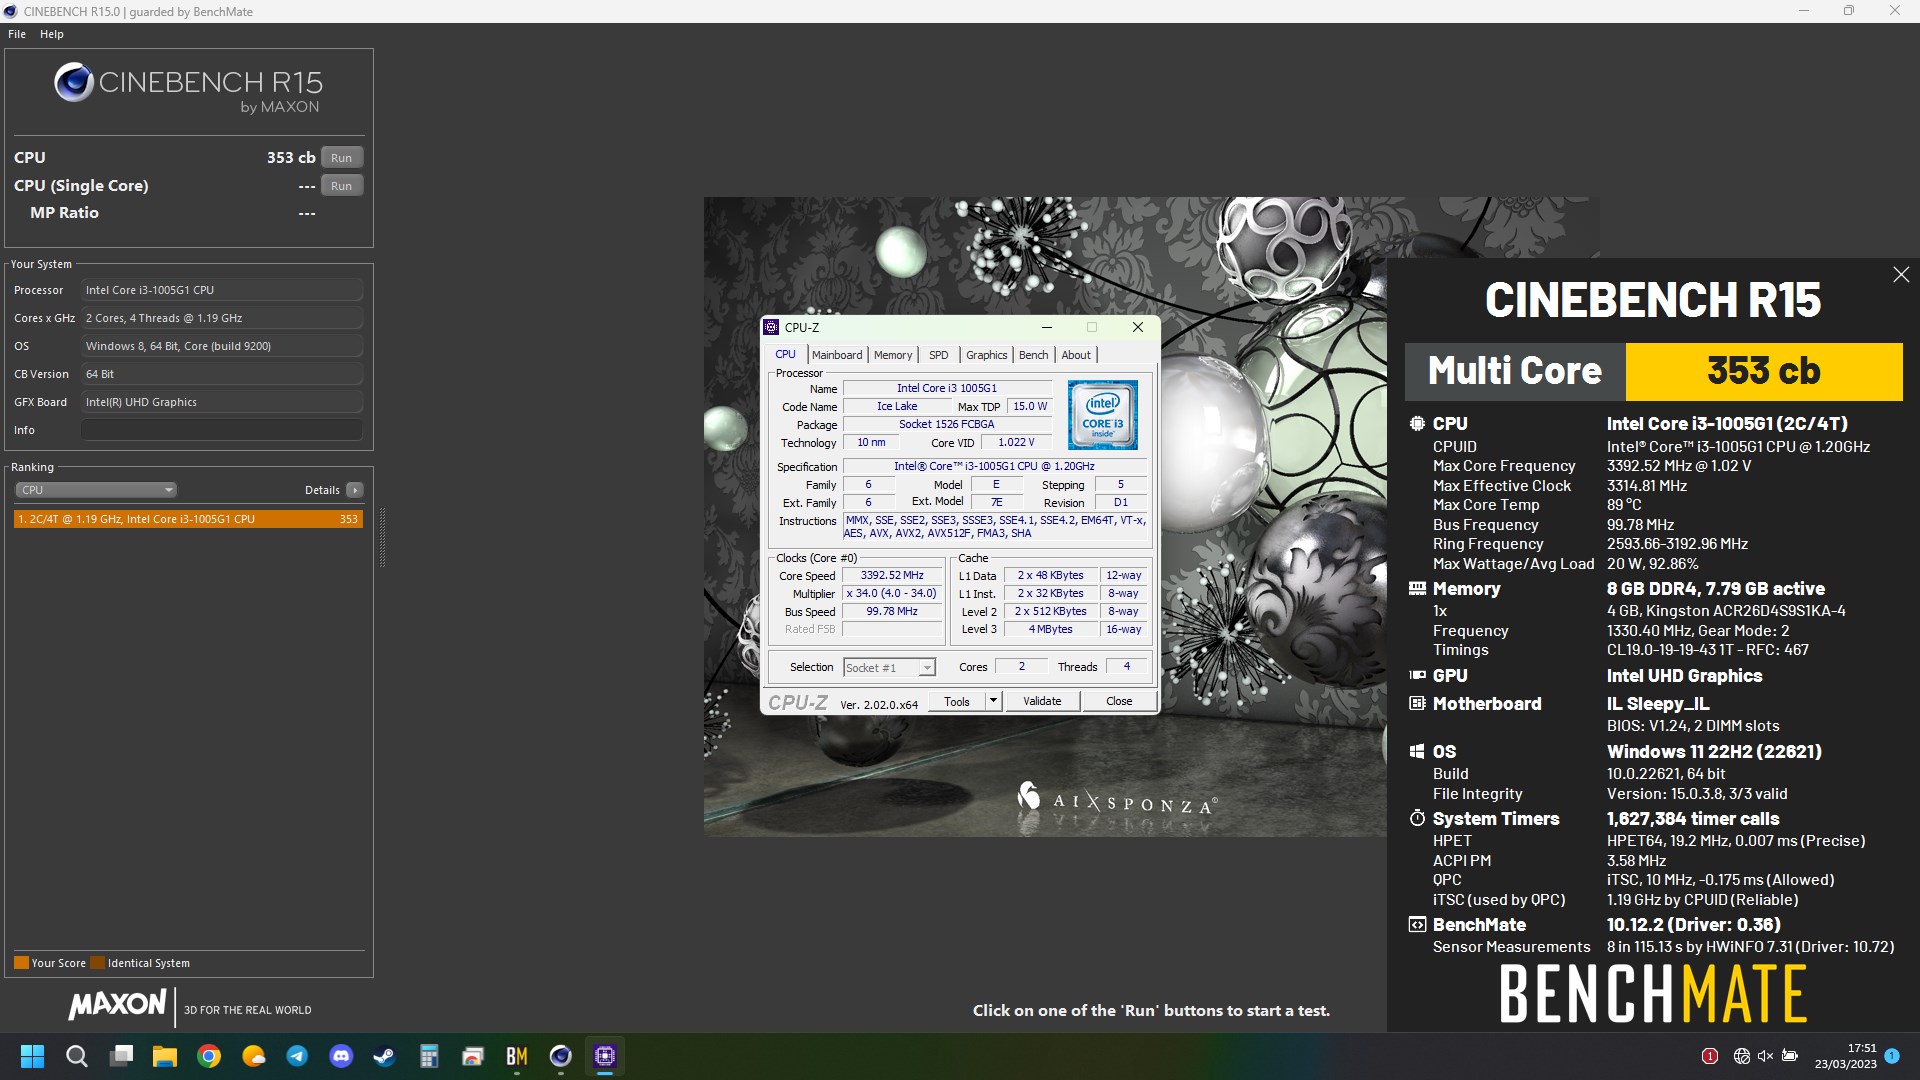Viewport: 1920px width, 1080px height.
Task: Click the Processor field Intel Core i3-1005G1
Action: pyautogui.click(x=222, y=290)
